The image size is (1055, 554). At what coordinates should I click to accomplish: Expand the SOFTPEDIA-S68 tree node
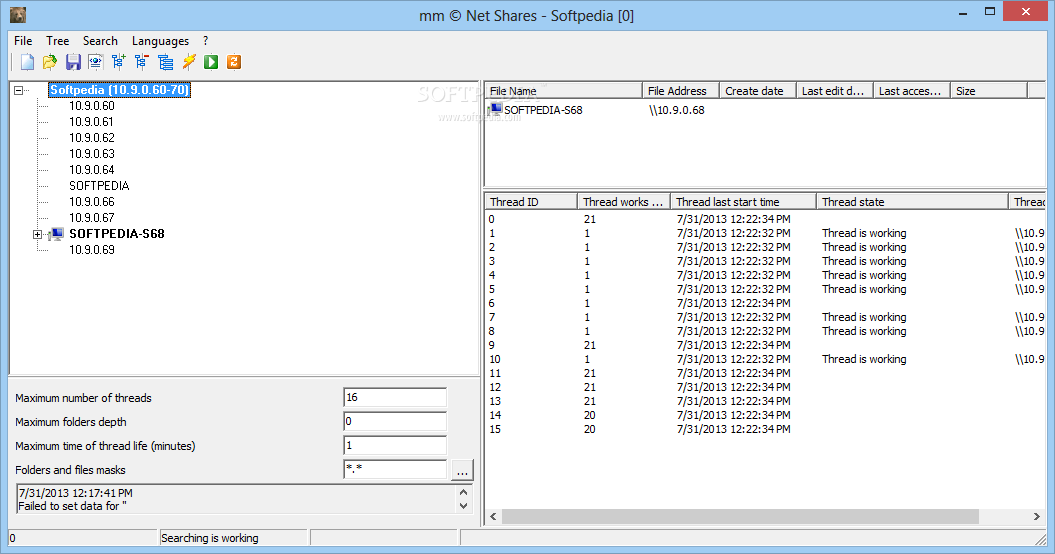point(38,234)
